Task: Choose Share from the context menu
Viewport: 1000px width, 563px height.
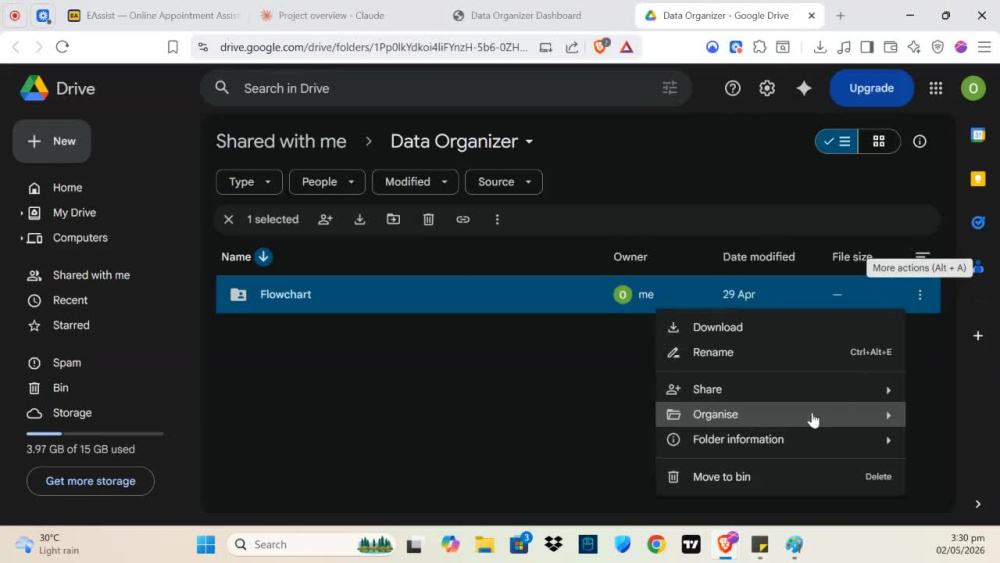Action: point(780,390)
